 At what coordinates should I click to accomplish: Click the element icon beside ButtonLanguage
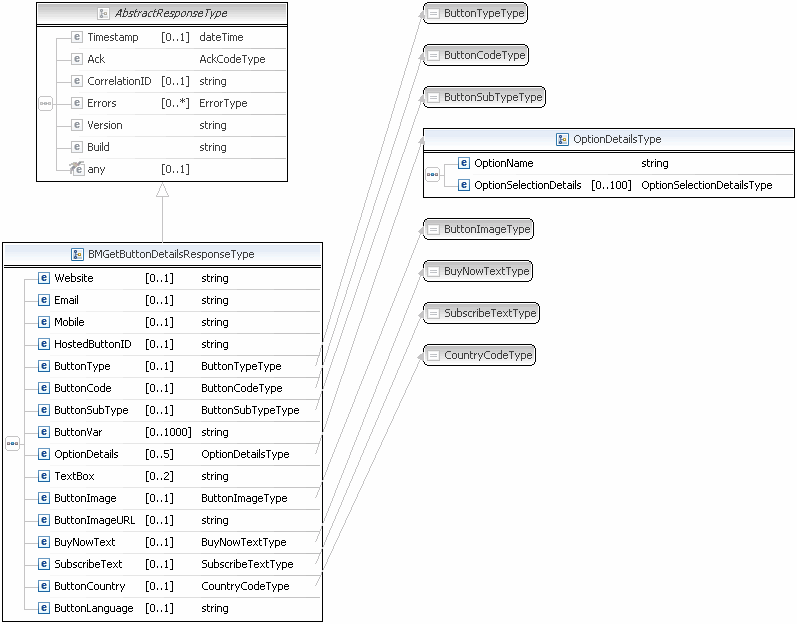44,608
